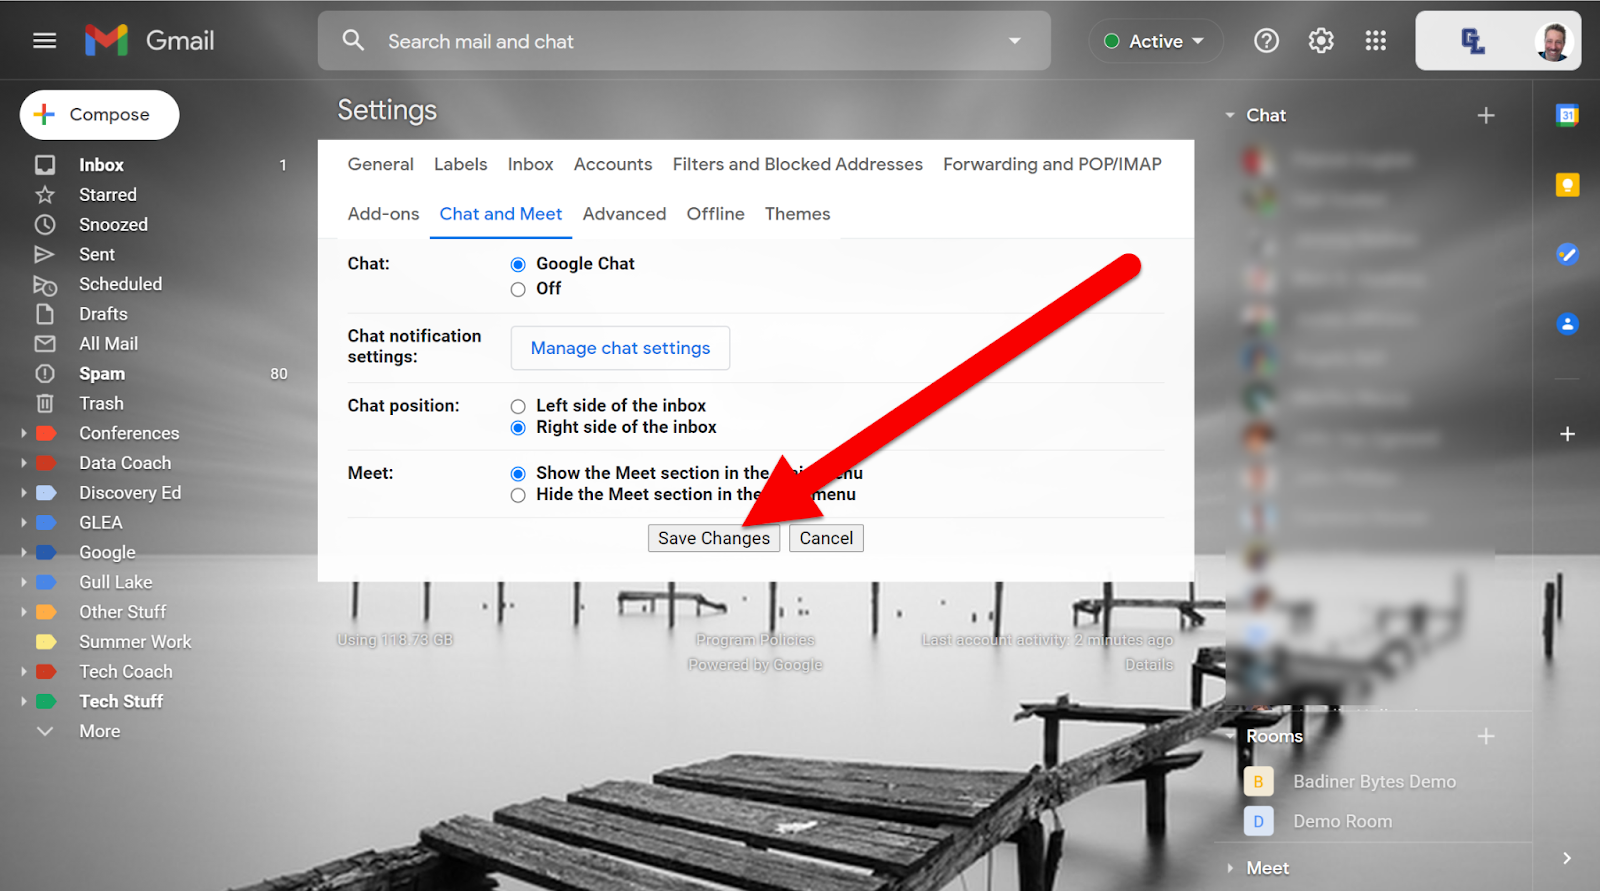
Task: Open account activity Details link
Action: coord(1149,665)
